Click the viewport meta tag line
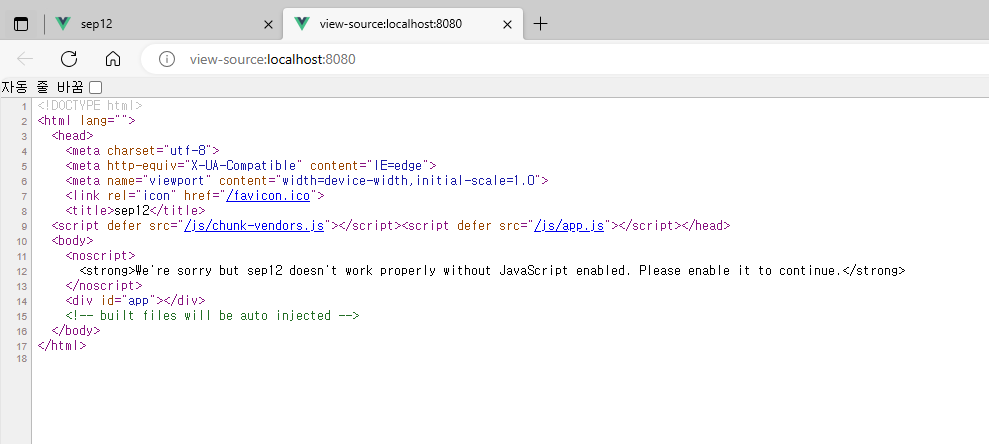The image size is (989, 444). coord(307,180)
